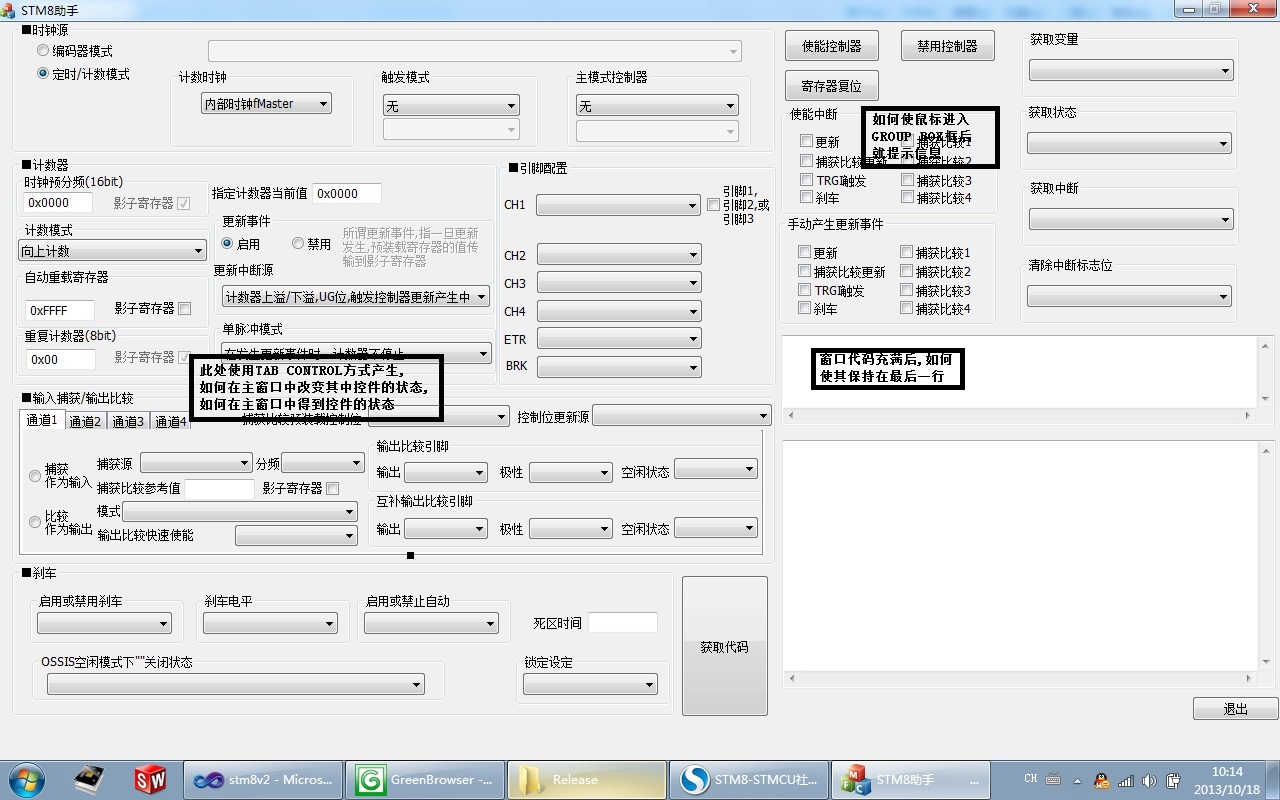Select 编码器模式 radio button
The height and width of the screenshot is (800, 1280).
[43, 50]
